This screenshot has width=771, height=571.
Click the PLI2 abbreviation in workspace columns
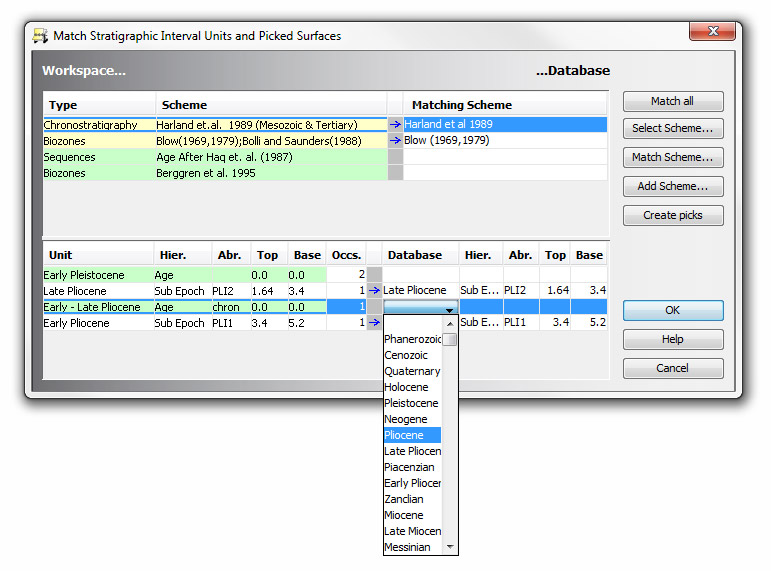pos(231,291)
